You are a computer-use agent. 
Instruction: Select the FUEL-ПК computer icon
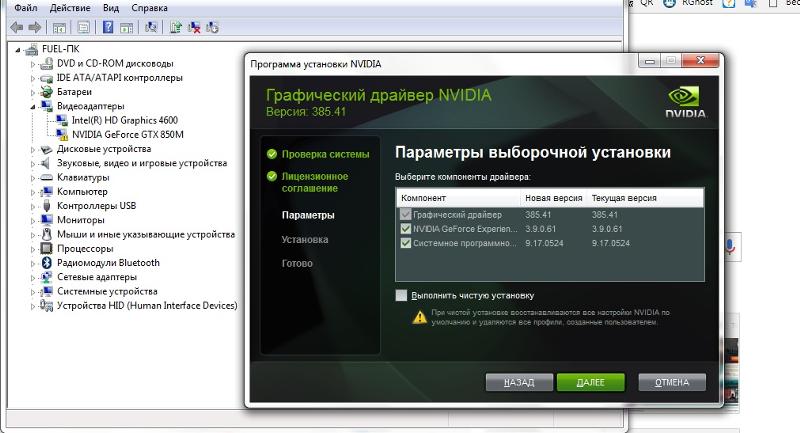coord(32,49)
